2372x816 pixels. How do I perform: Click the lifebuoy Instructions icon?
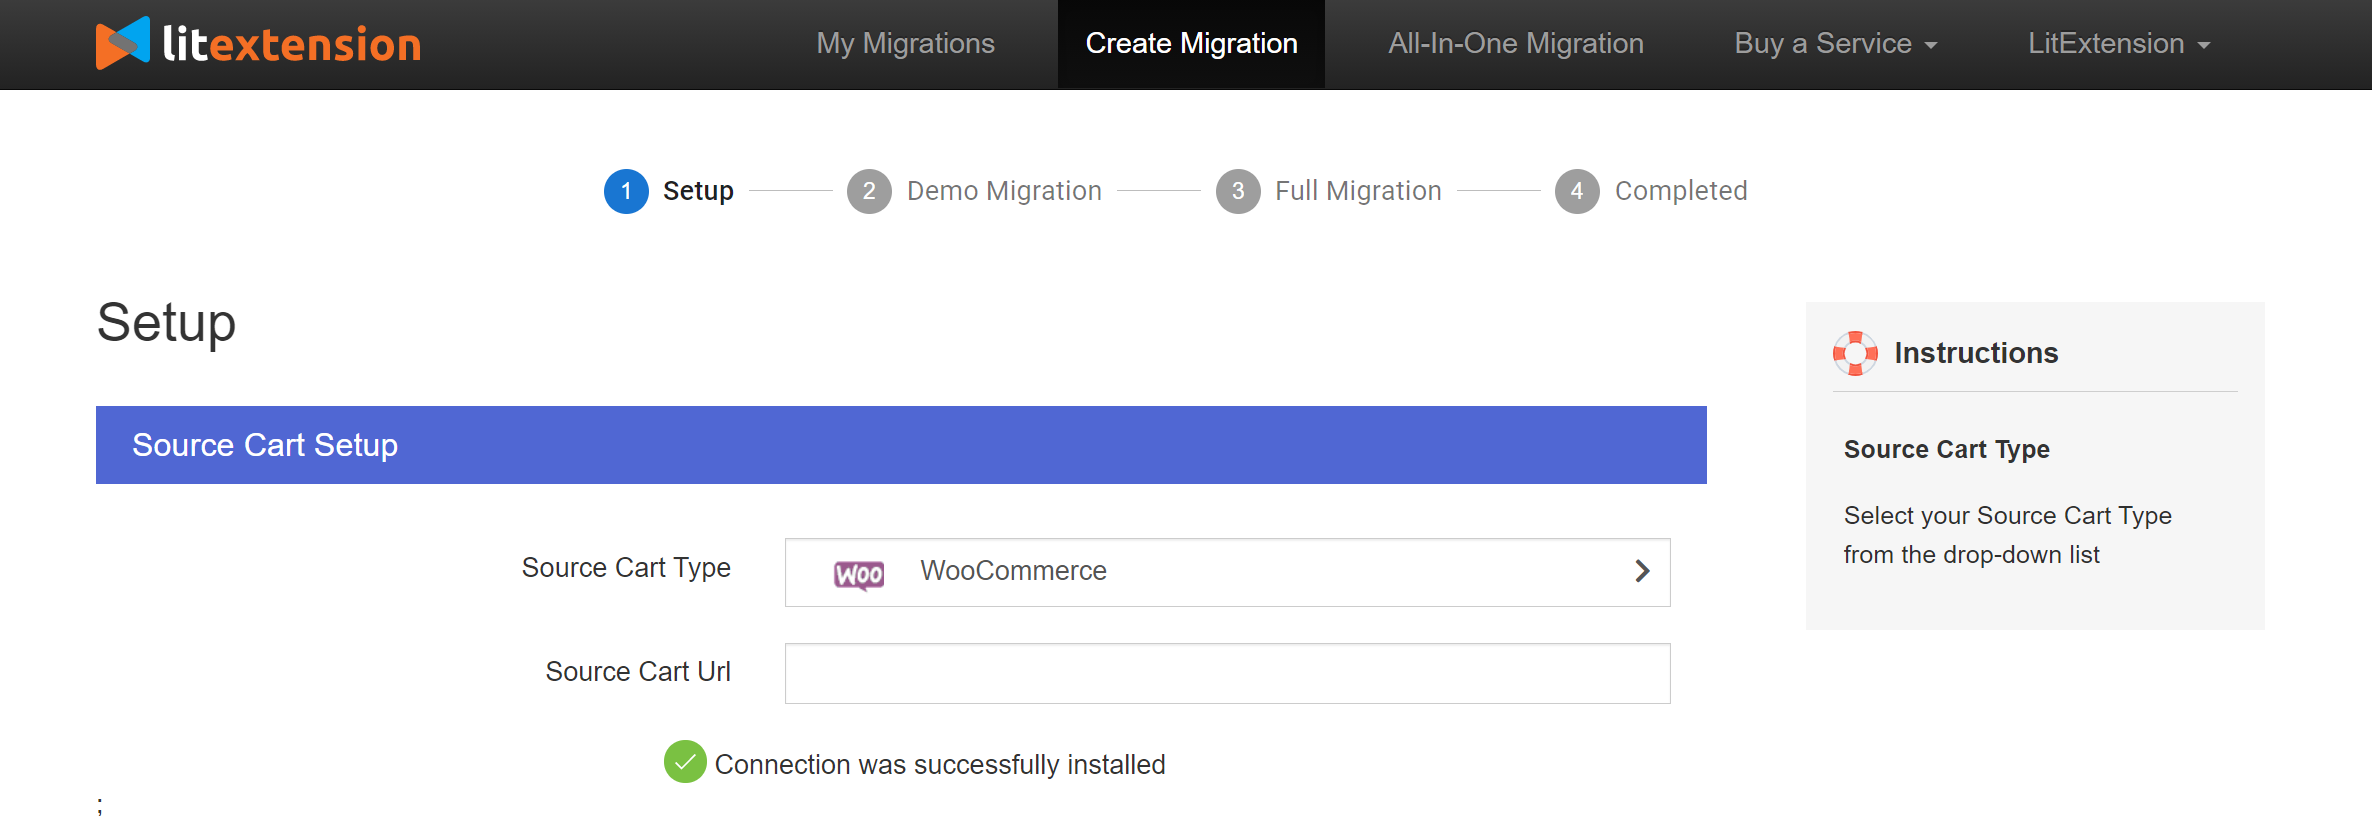1855,353
